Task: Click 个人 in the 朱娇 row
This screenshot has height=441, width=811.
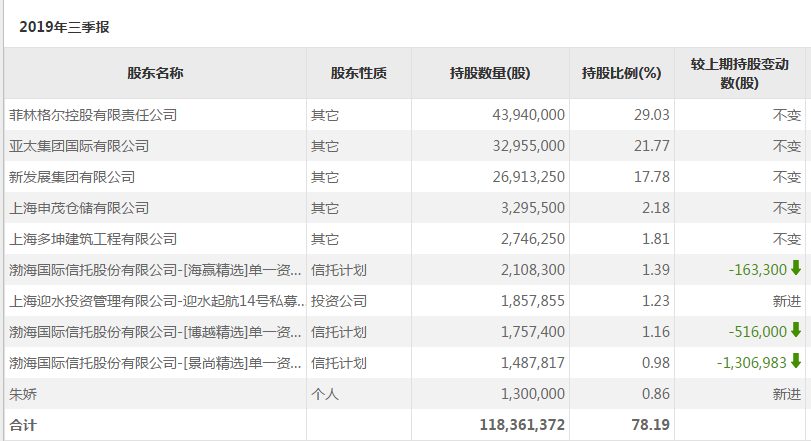Action: [325, 394]
